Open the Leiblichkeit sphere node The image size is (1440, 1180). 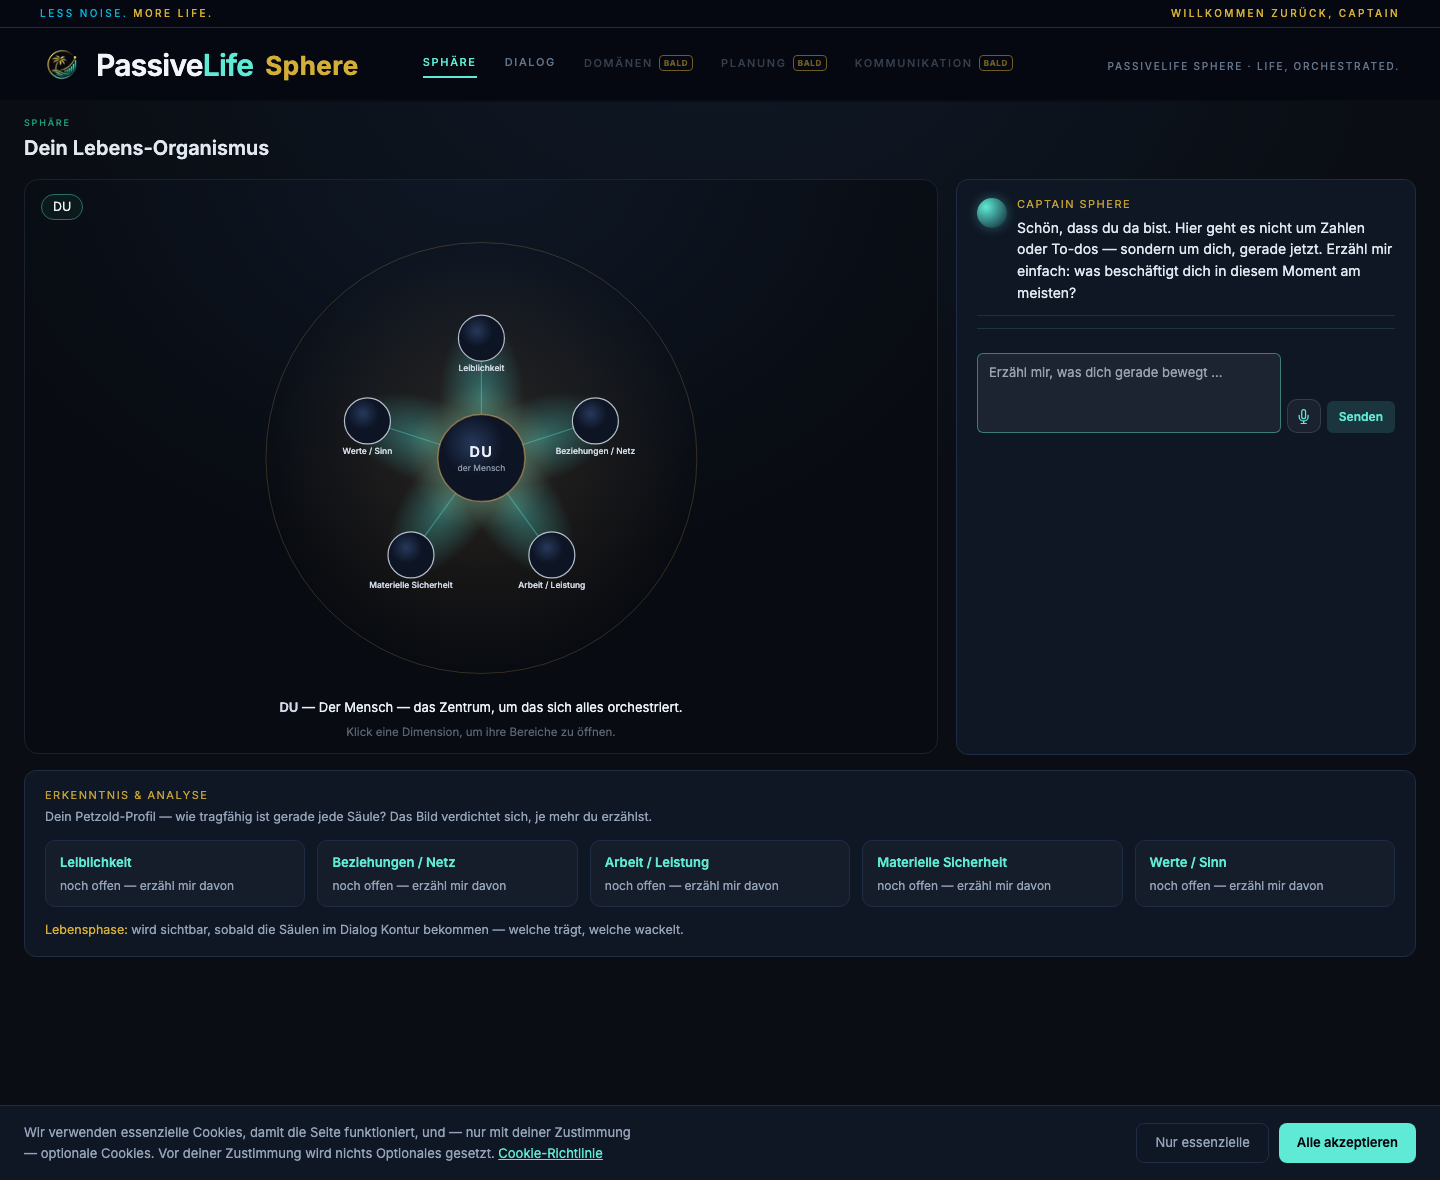481,338
